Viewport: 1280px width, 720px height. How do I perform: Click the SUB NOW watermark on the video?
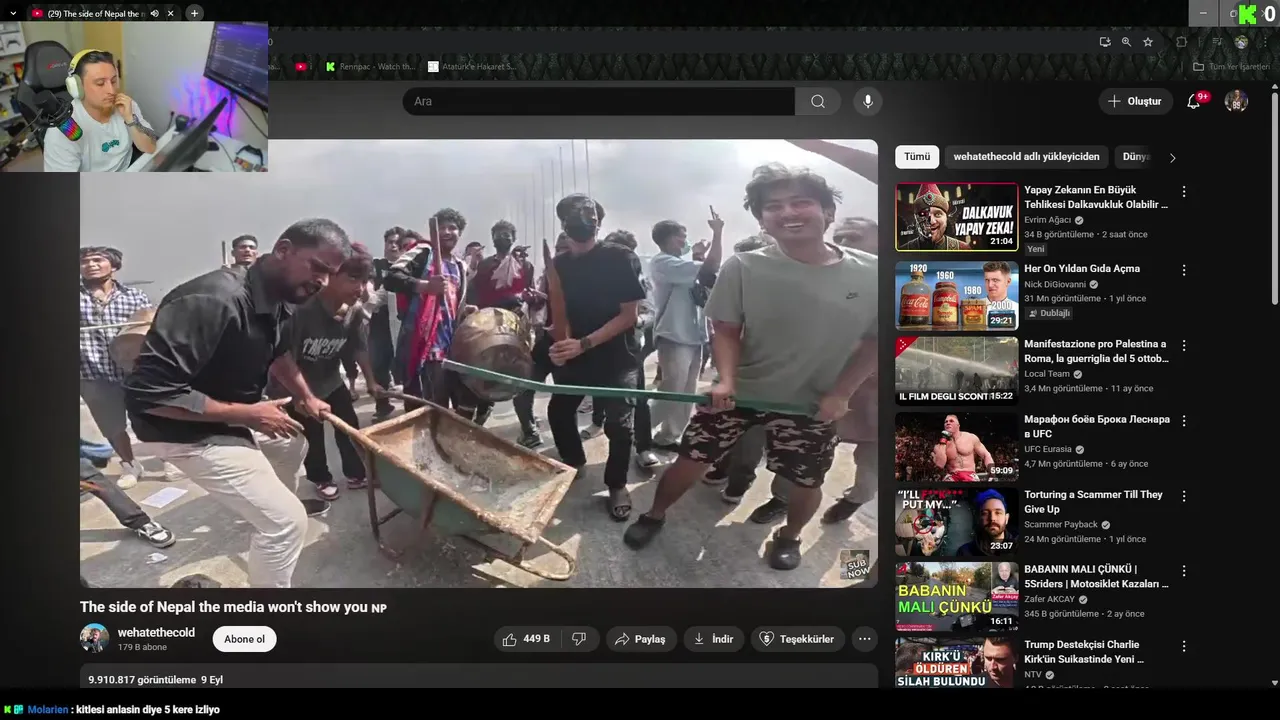(854, 565)
